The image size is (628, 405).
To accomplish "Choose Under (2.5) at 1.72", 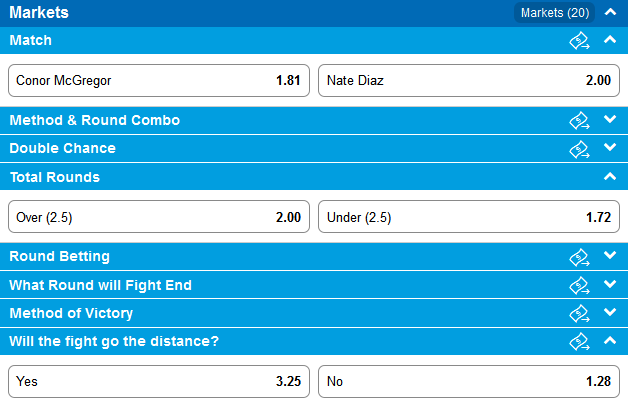I will [469, 217].
